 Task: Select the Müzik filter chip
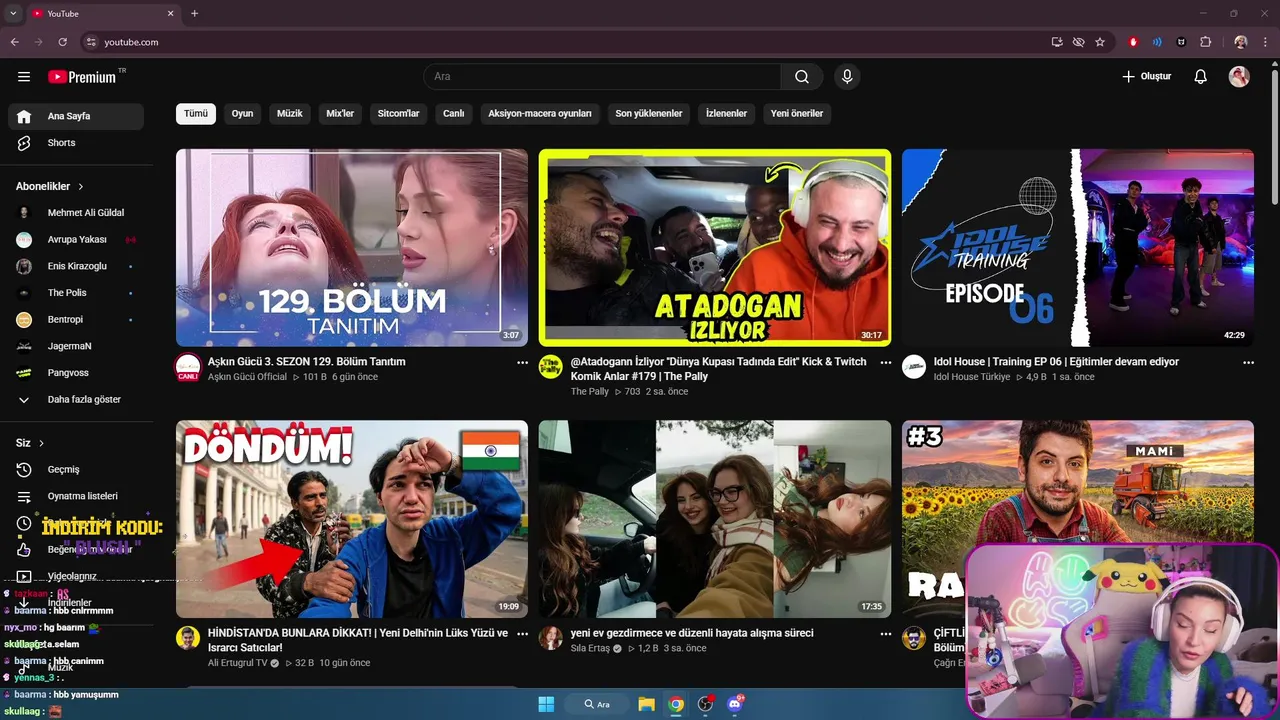click(290, 113)
